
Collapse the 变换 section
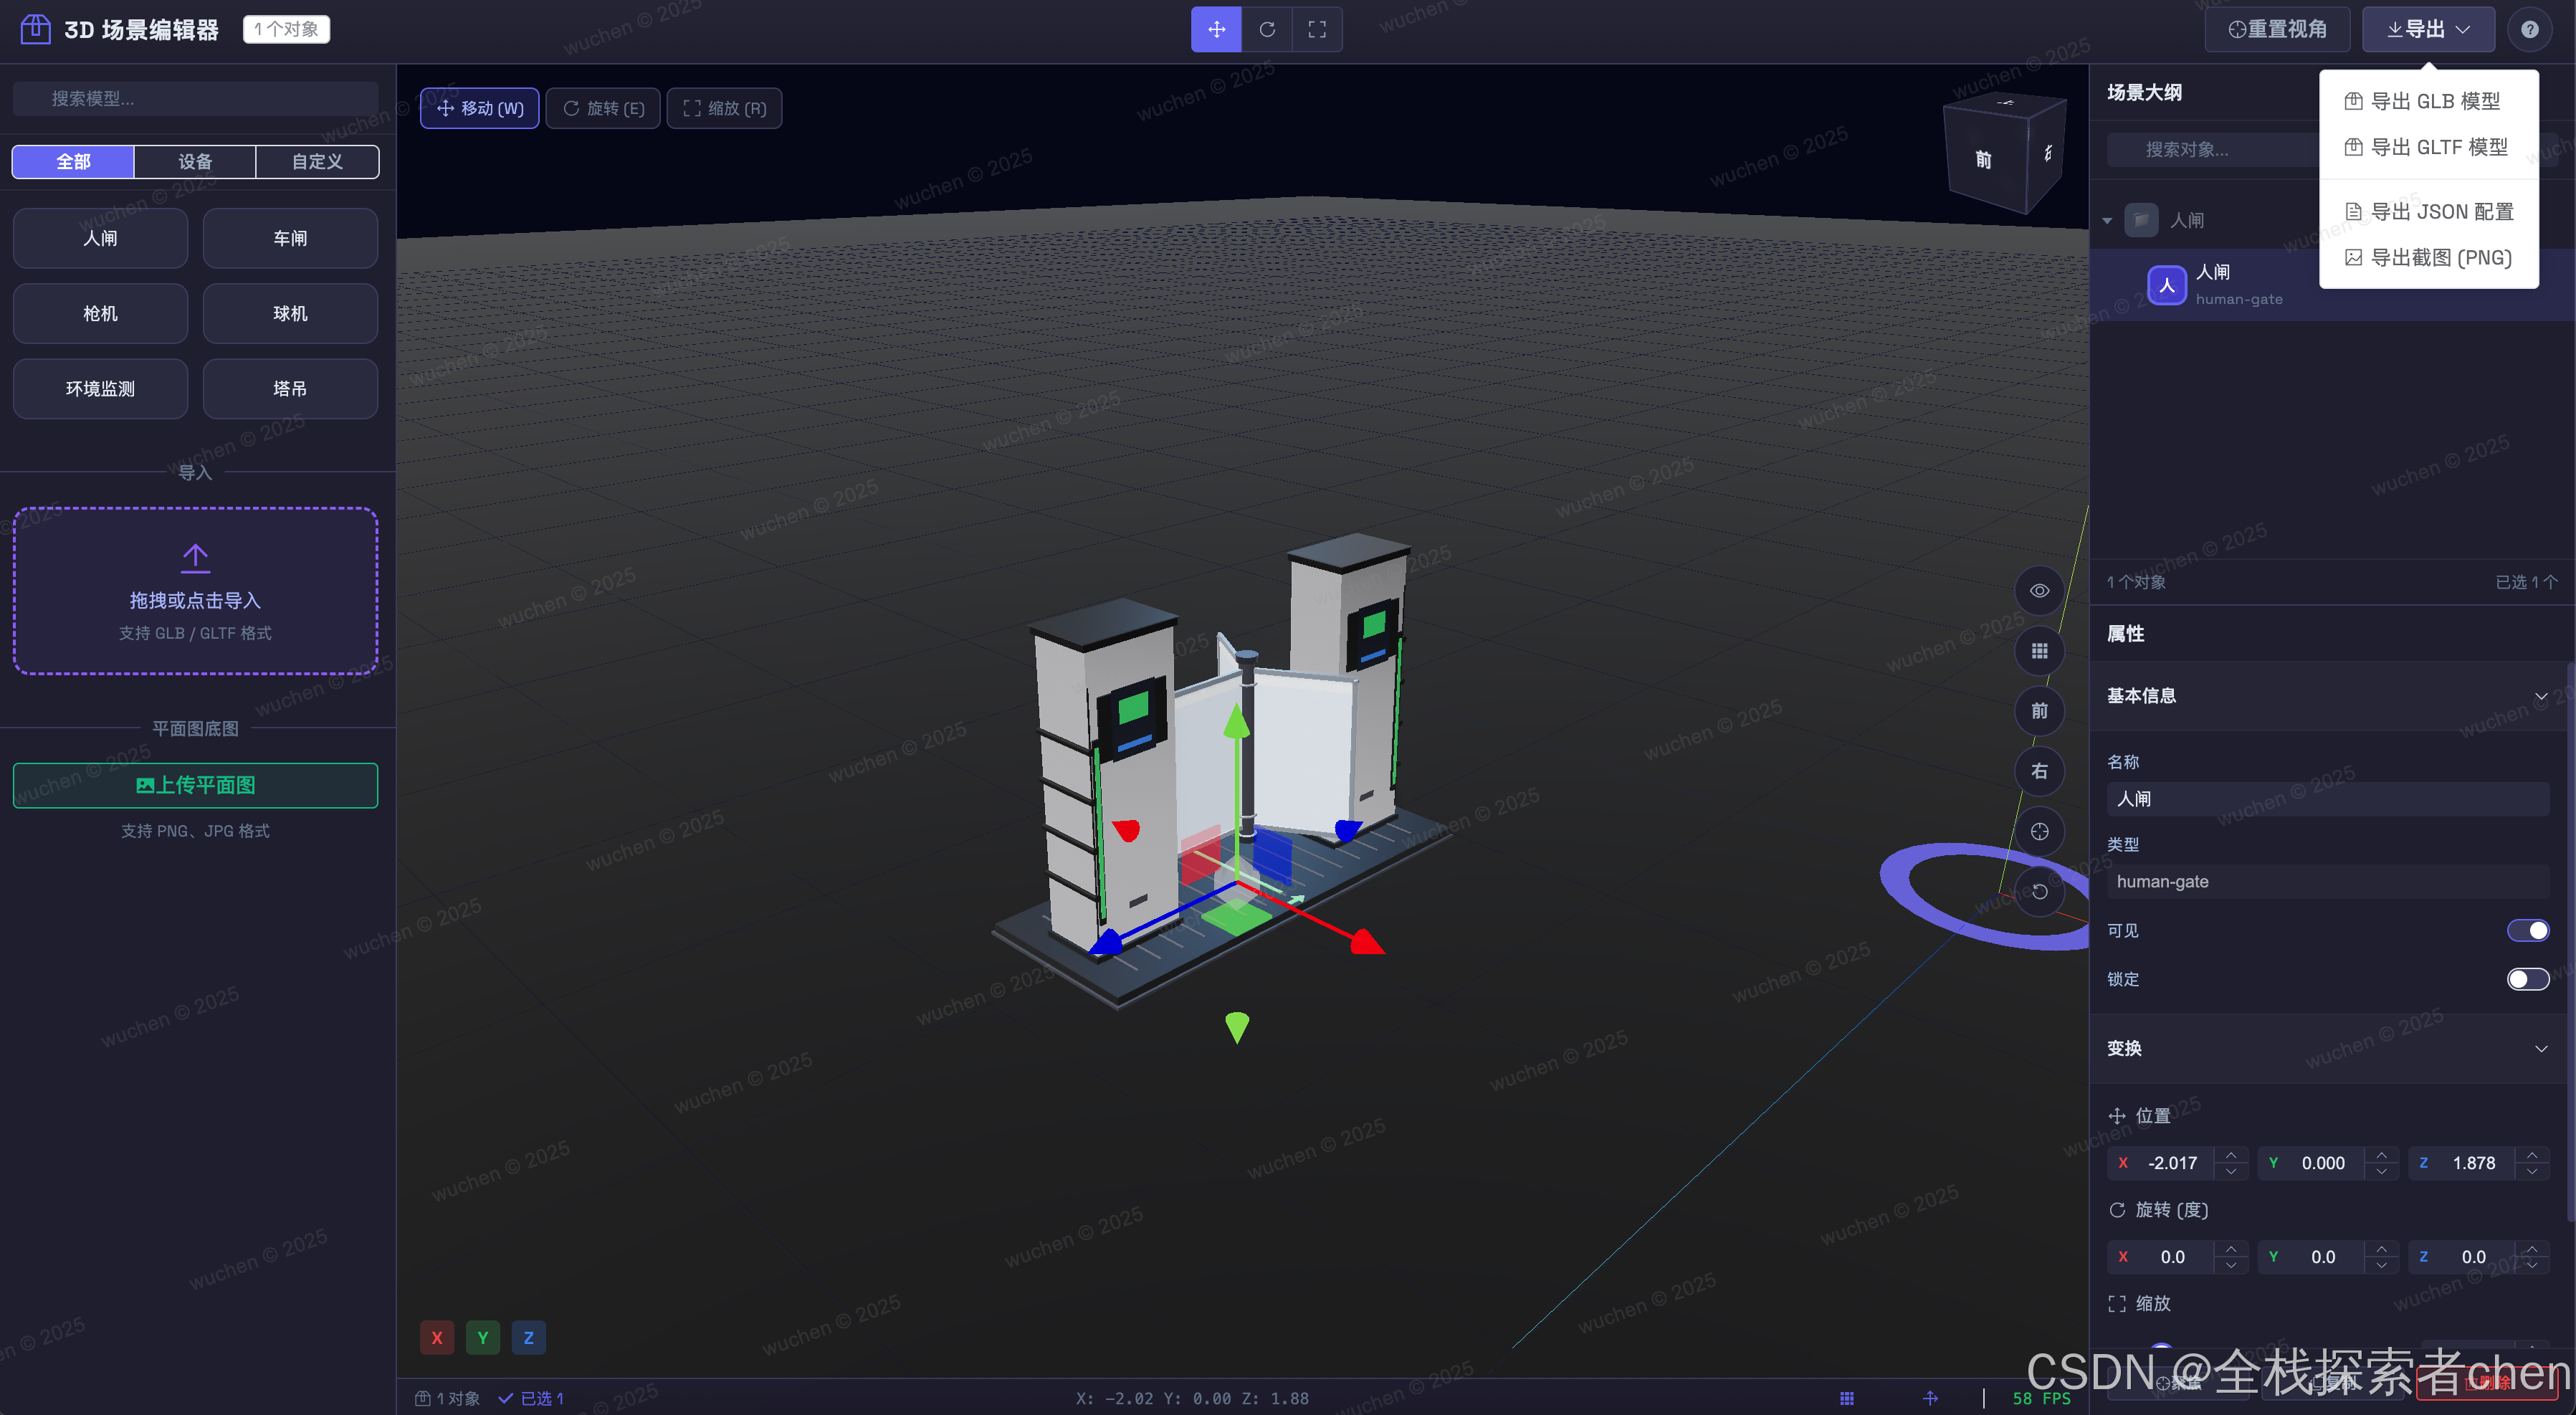2542,1049
